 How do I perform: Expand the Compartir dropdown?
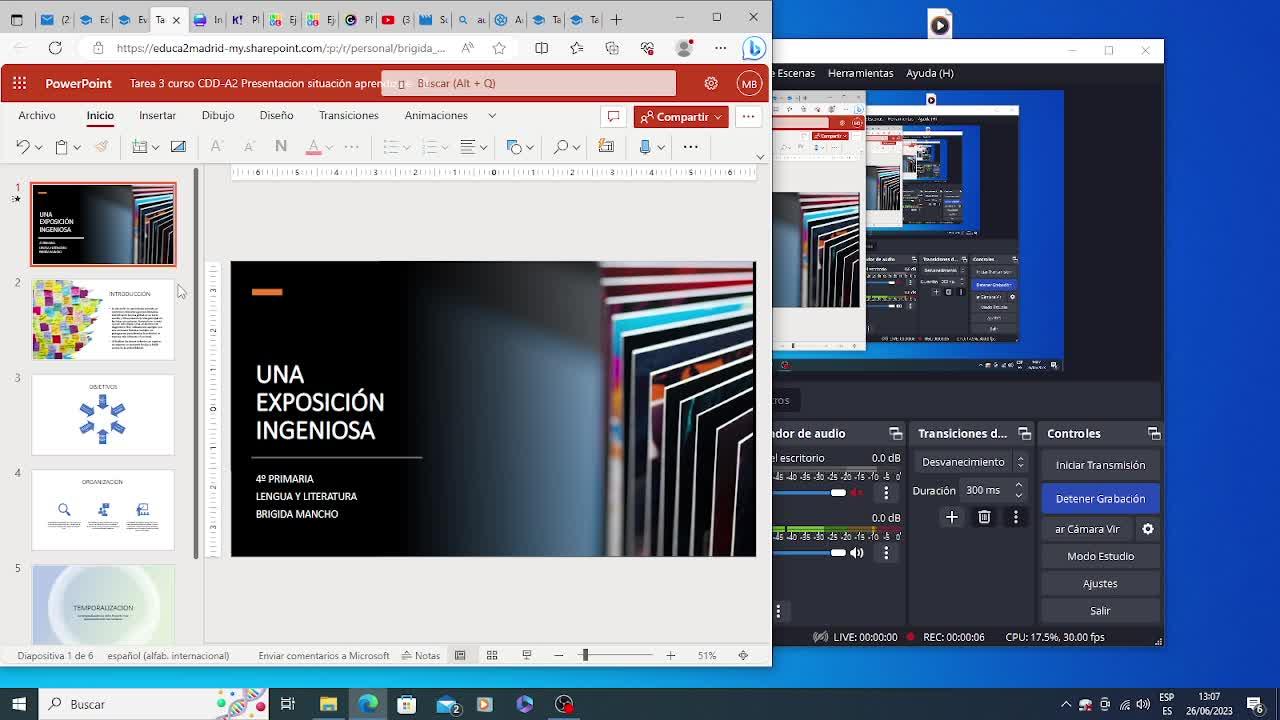716,117
